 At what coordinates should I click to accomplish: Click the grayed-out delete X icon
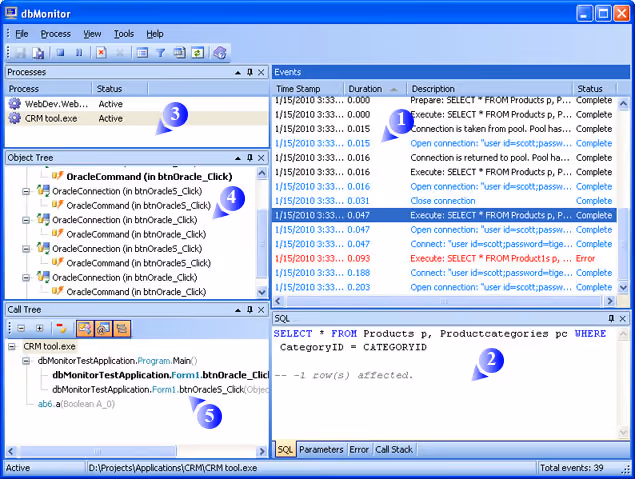tap(120, 53)
